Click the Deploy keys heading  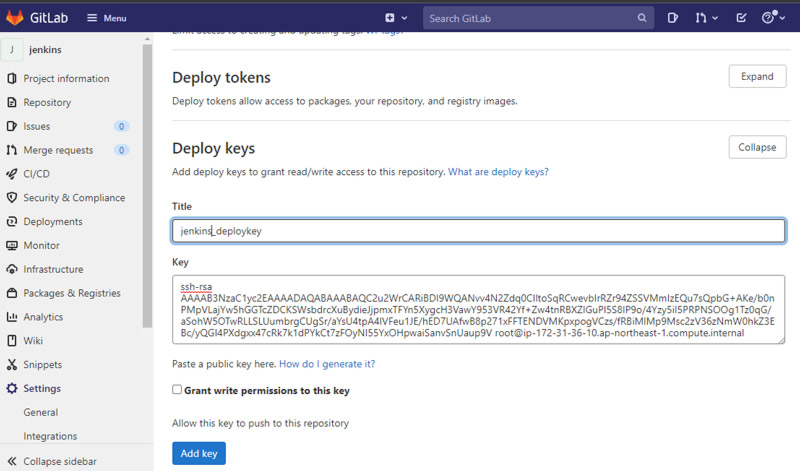(x=213, y=148)
